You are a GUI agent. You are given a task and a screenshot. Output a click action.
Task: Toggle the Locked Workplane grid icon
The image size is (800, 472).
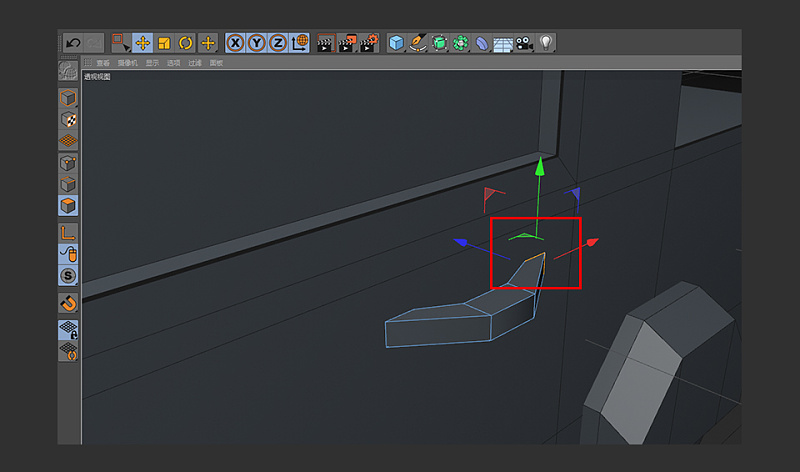click(x=68, y=330)
